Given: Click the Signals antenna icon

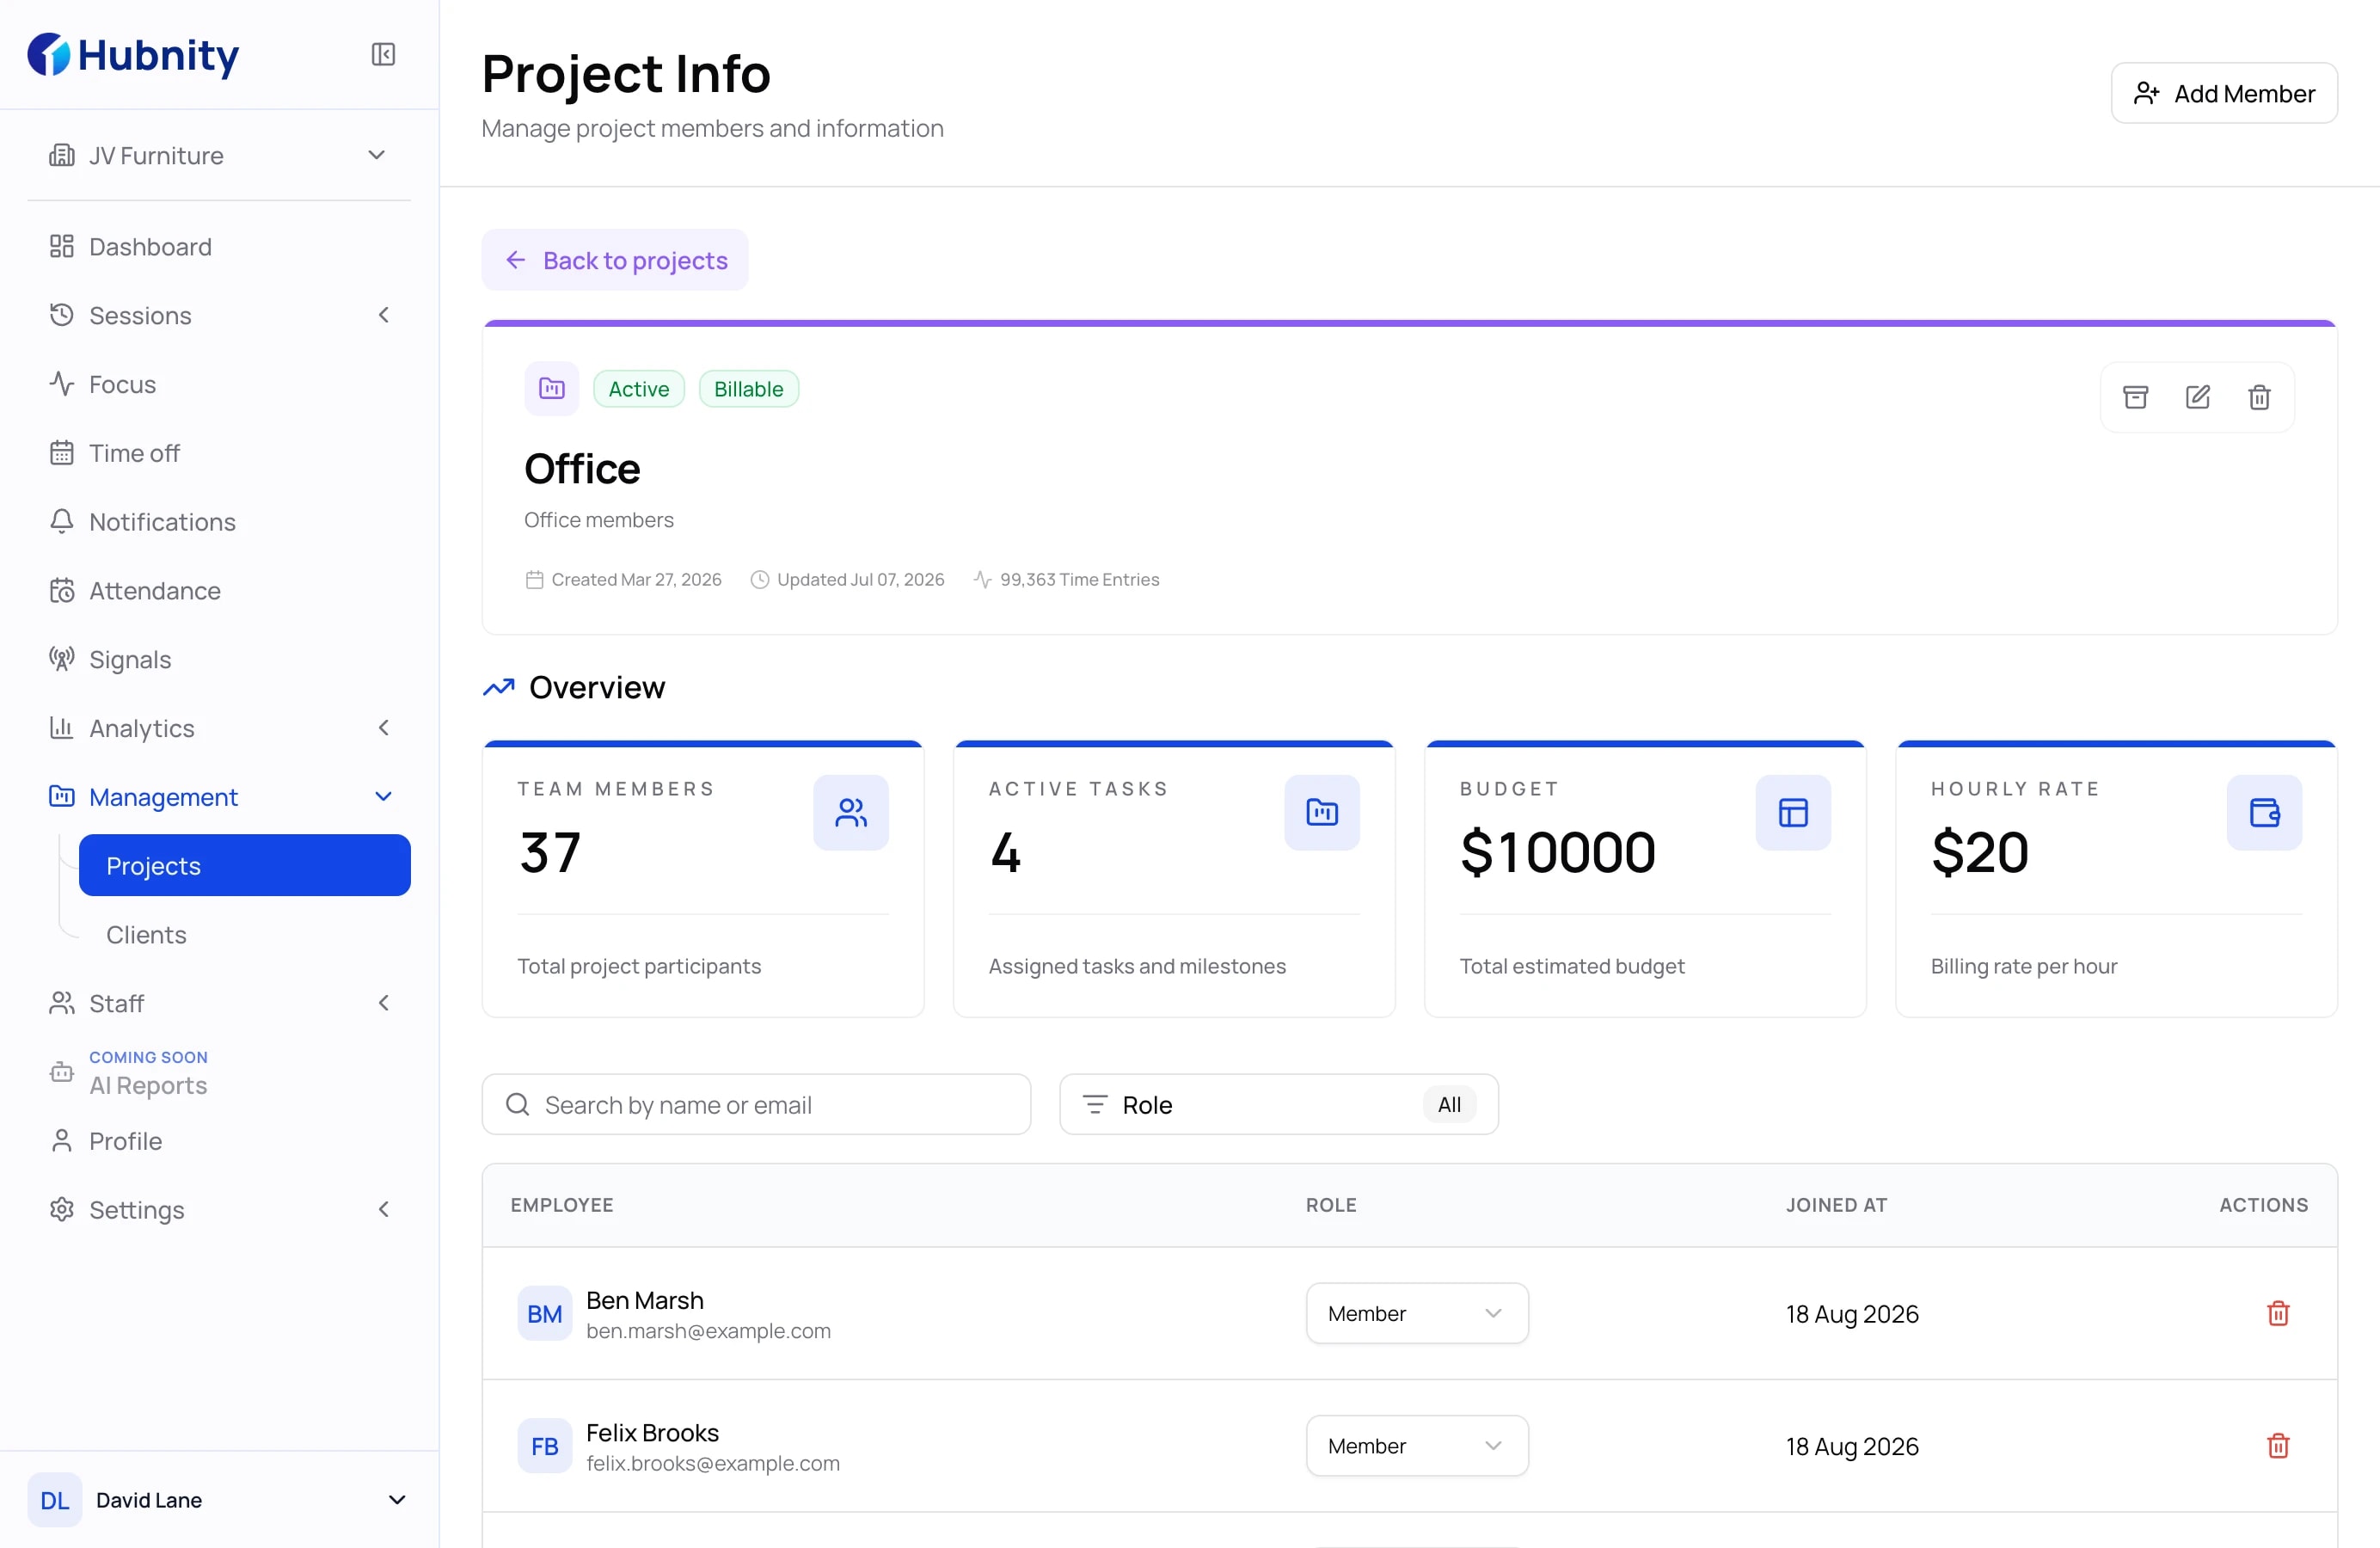Looking at the screenshot, I should coord(62,659).
